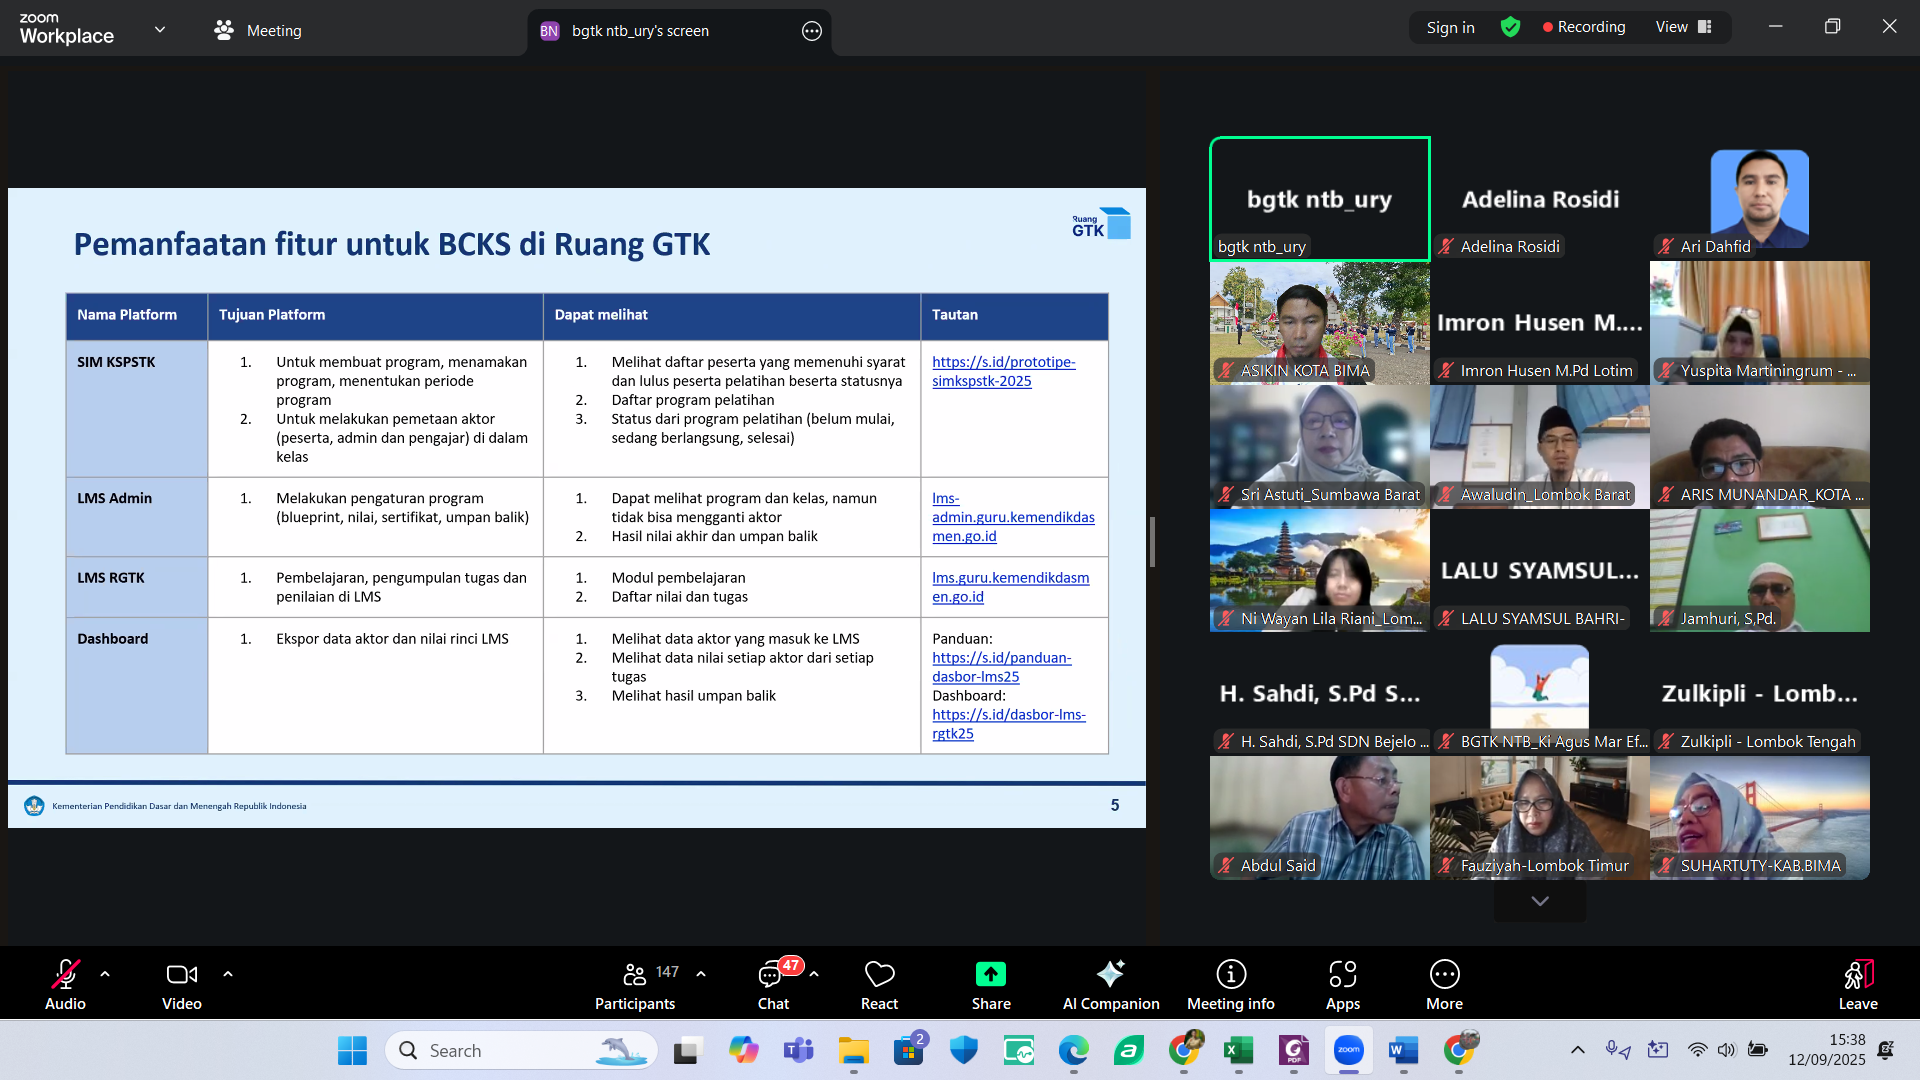Click the Sign in button
This screenshot has width=1920, height=1080.
click(x=1450, y=27)
